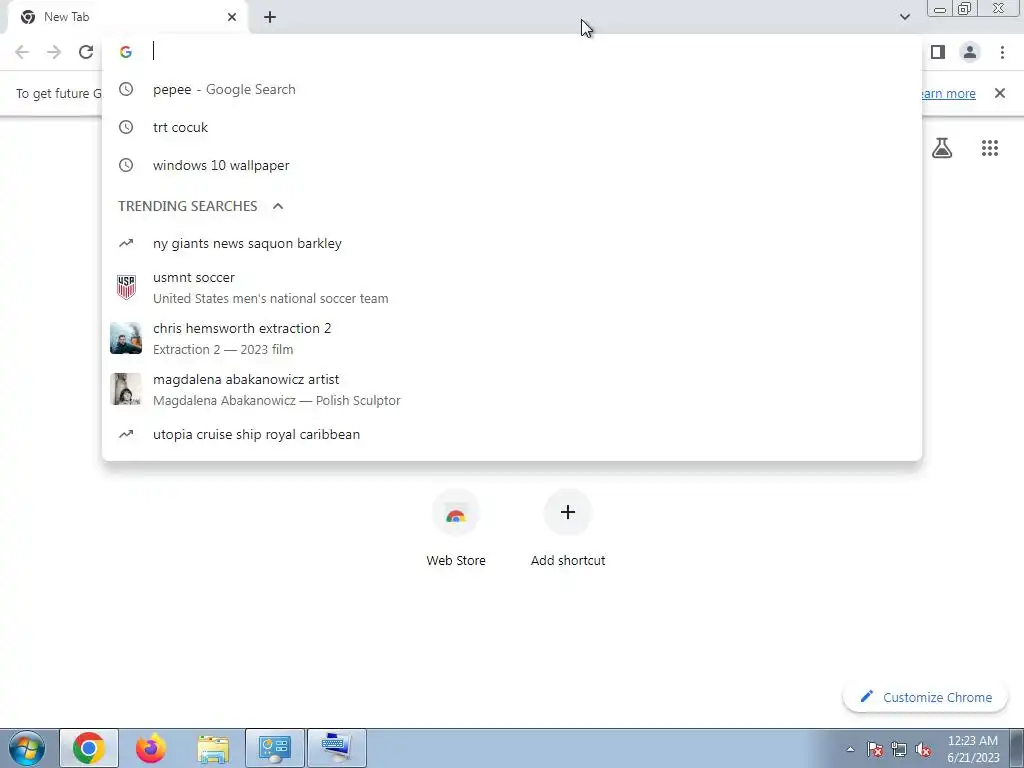Close the New Tab tab
Image resolution: width=1024 pixels, height=768 pixels.
point(232,17)
